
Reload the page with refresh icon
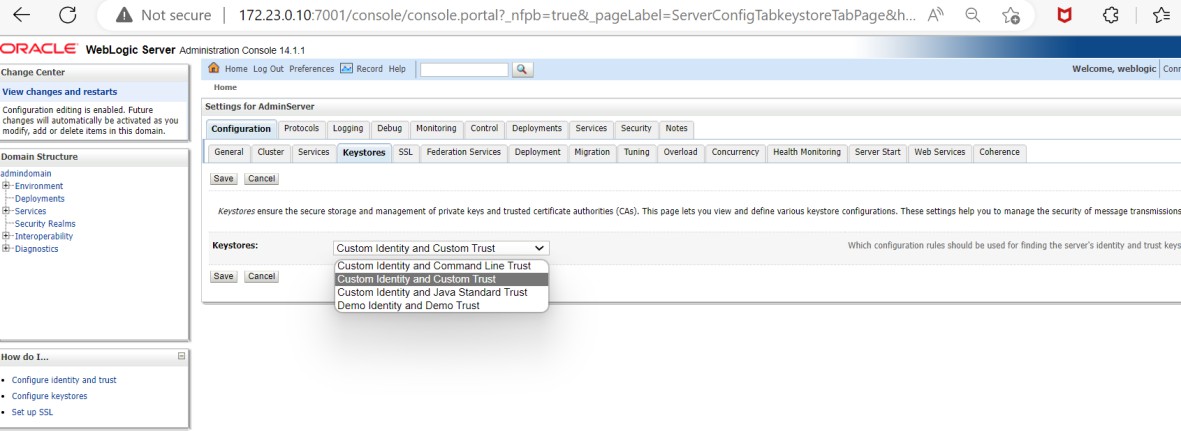tap(68, 15)
